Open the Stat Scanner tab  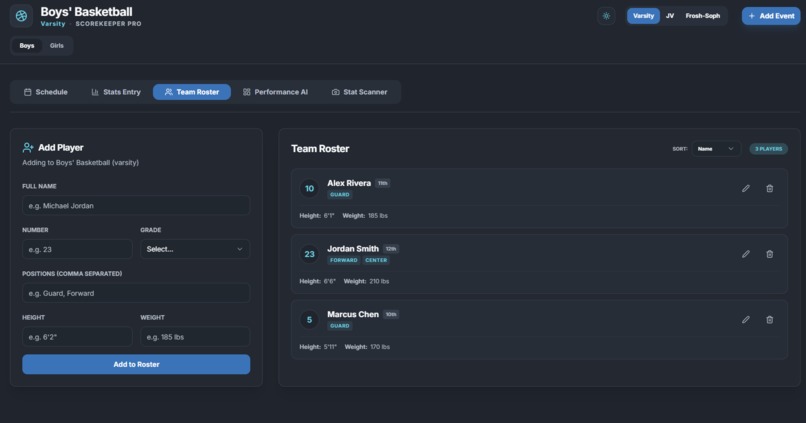tap(359, 92)
